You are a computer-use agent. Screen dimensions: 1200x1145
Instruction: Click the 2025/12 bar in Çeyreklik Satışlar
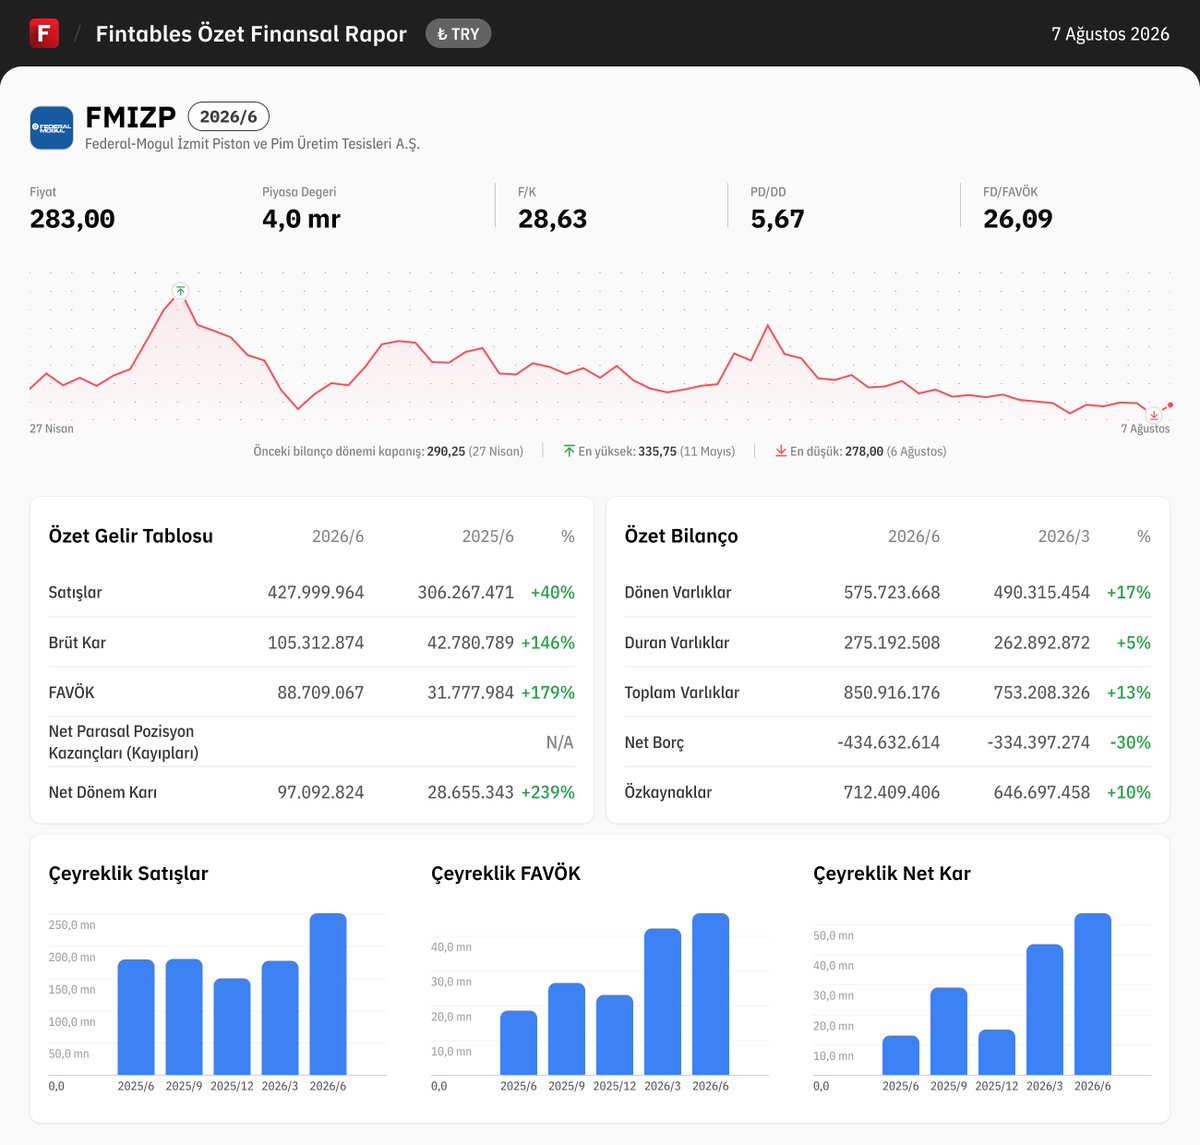pyautogui.click(x=232, y=1027)
